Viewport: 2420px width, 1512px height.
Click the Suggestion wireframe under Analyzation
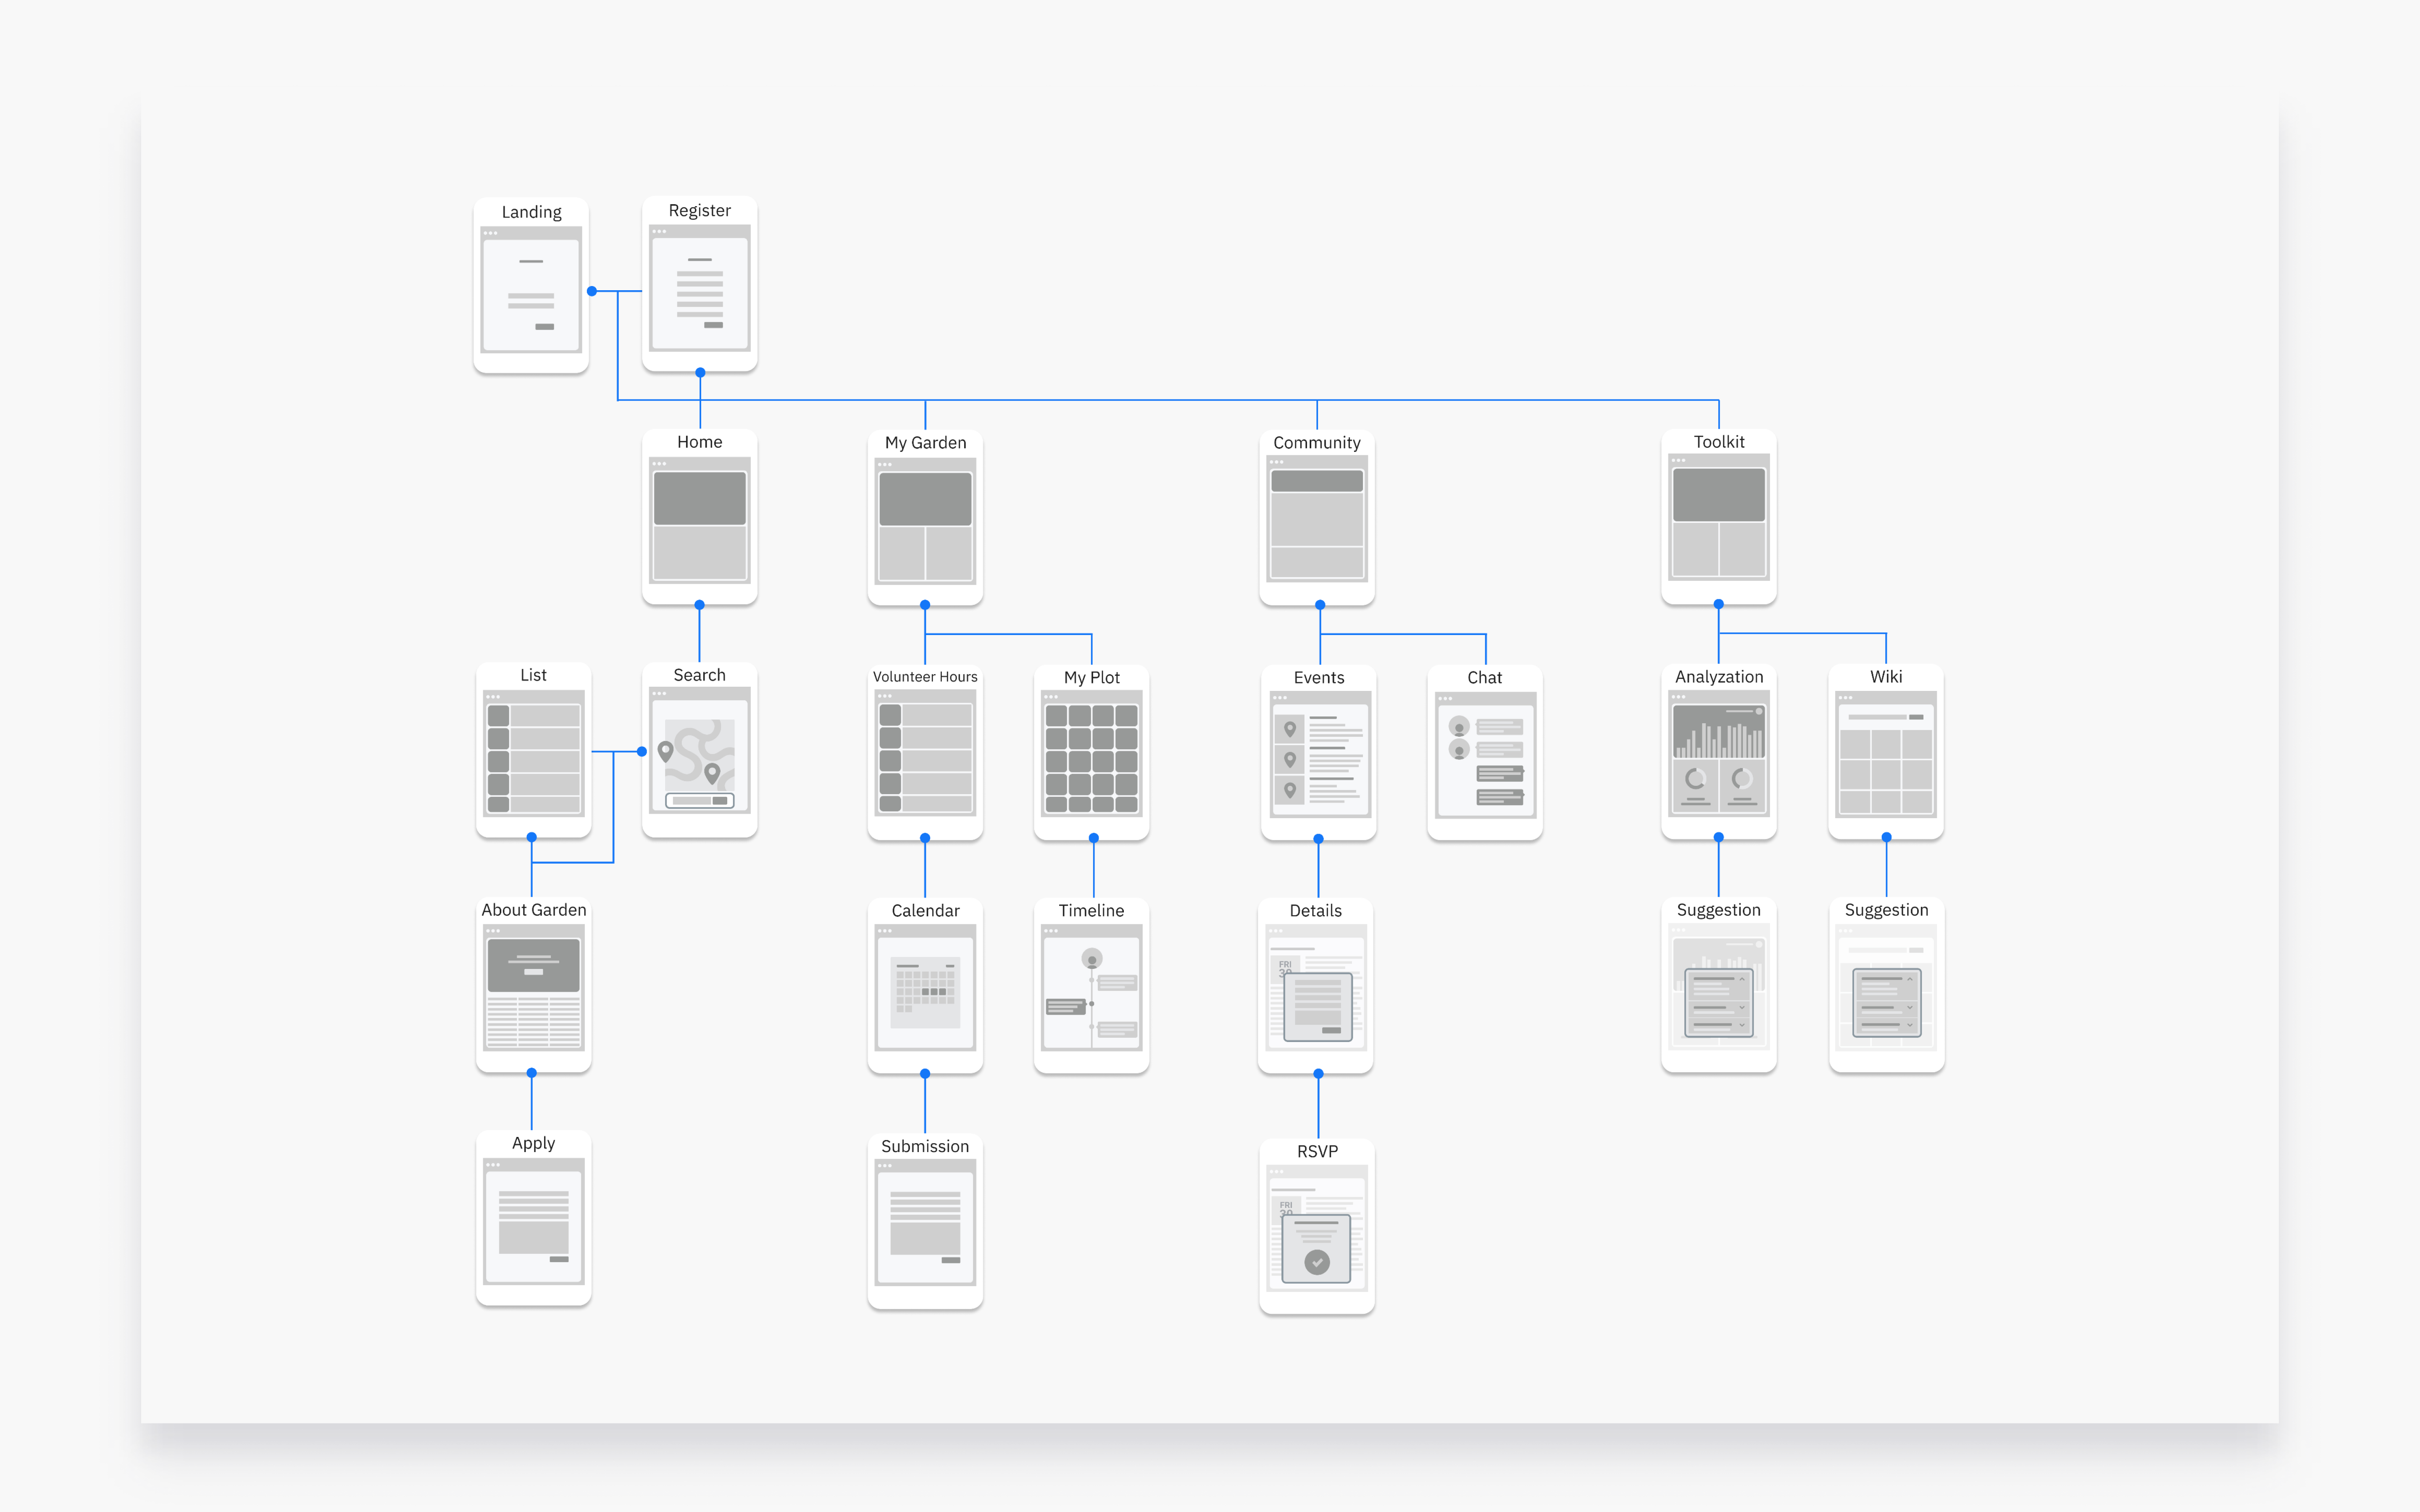tap(1719, 987)
